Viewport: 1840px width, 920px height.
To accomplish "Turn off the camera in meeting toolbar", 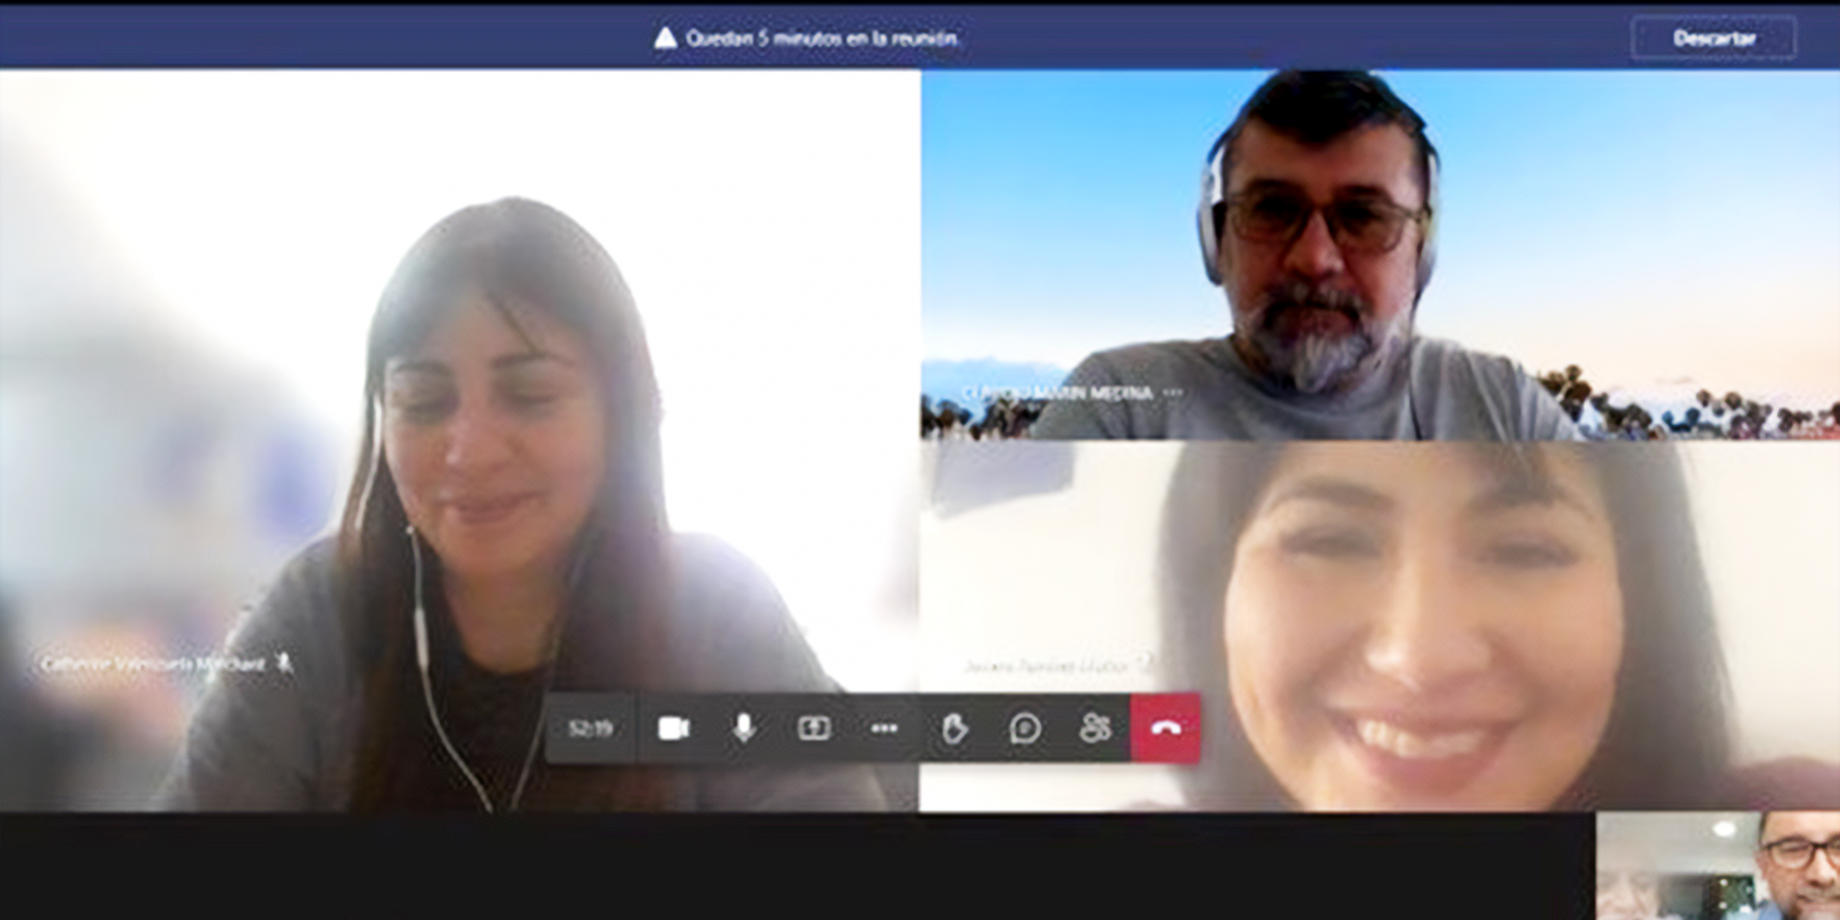I will point(674,728).
